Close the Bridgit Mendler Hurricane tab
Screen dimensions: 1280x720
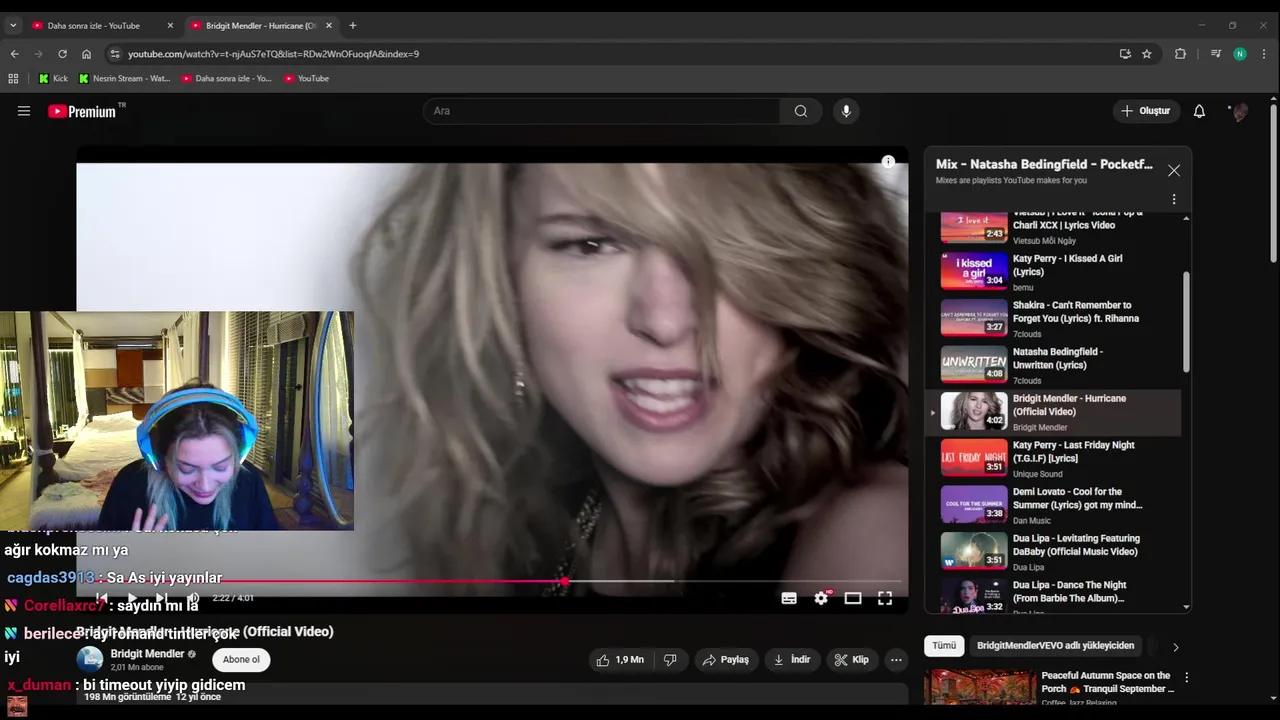329,25
